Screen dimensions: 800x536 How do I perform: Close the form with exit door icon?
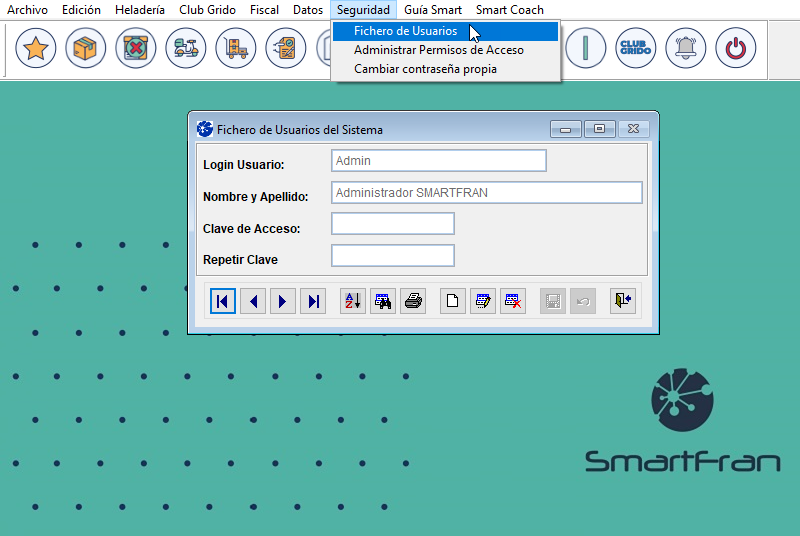623,301
